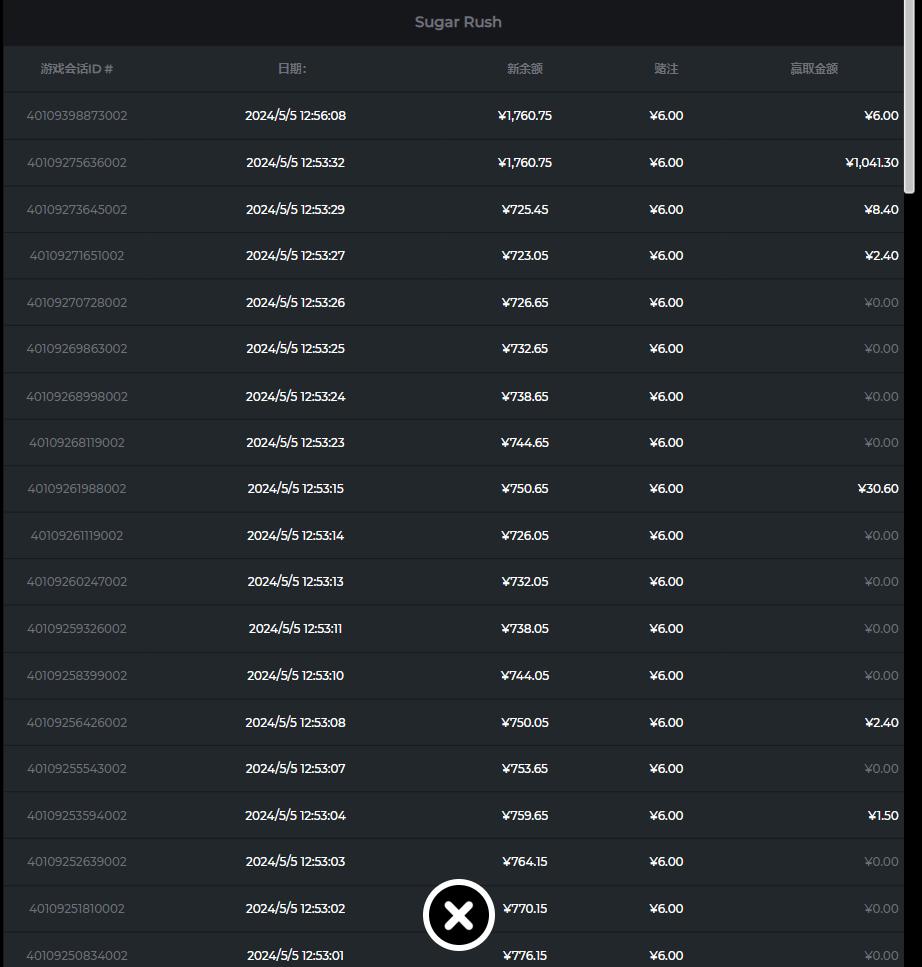The image size is (922, 967).
Task: Select the new balance ¥732.65
Action: [525, 348]
